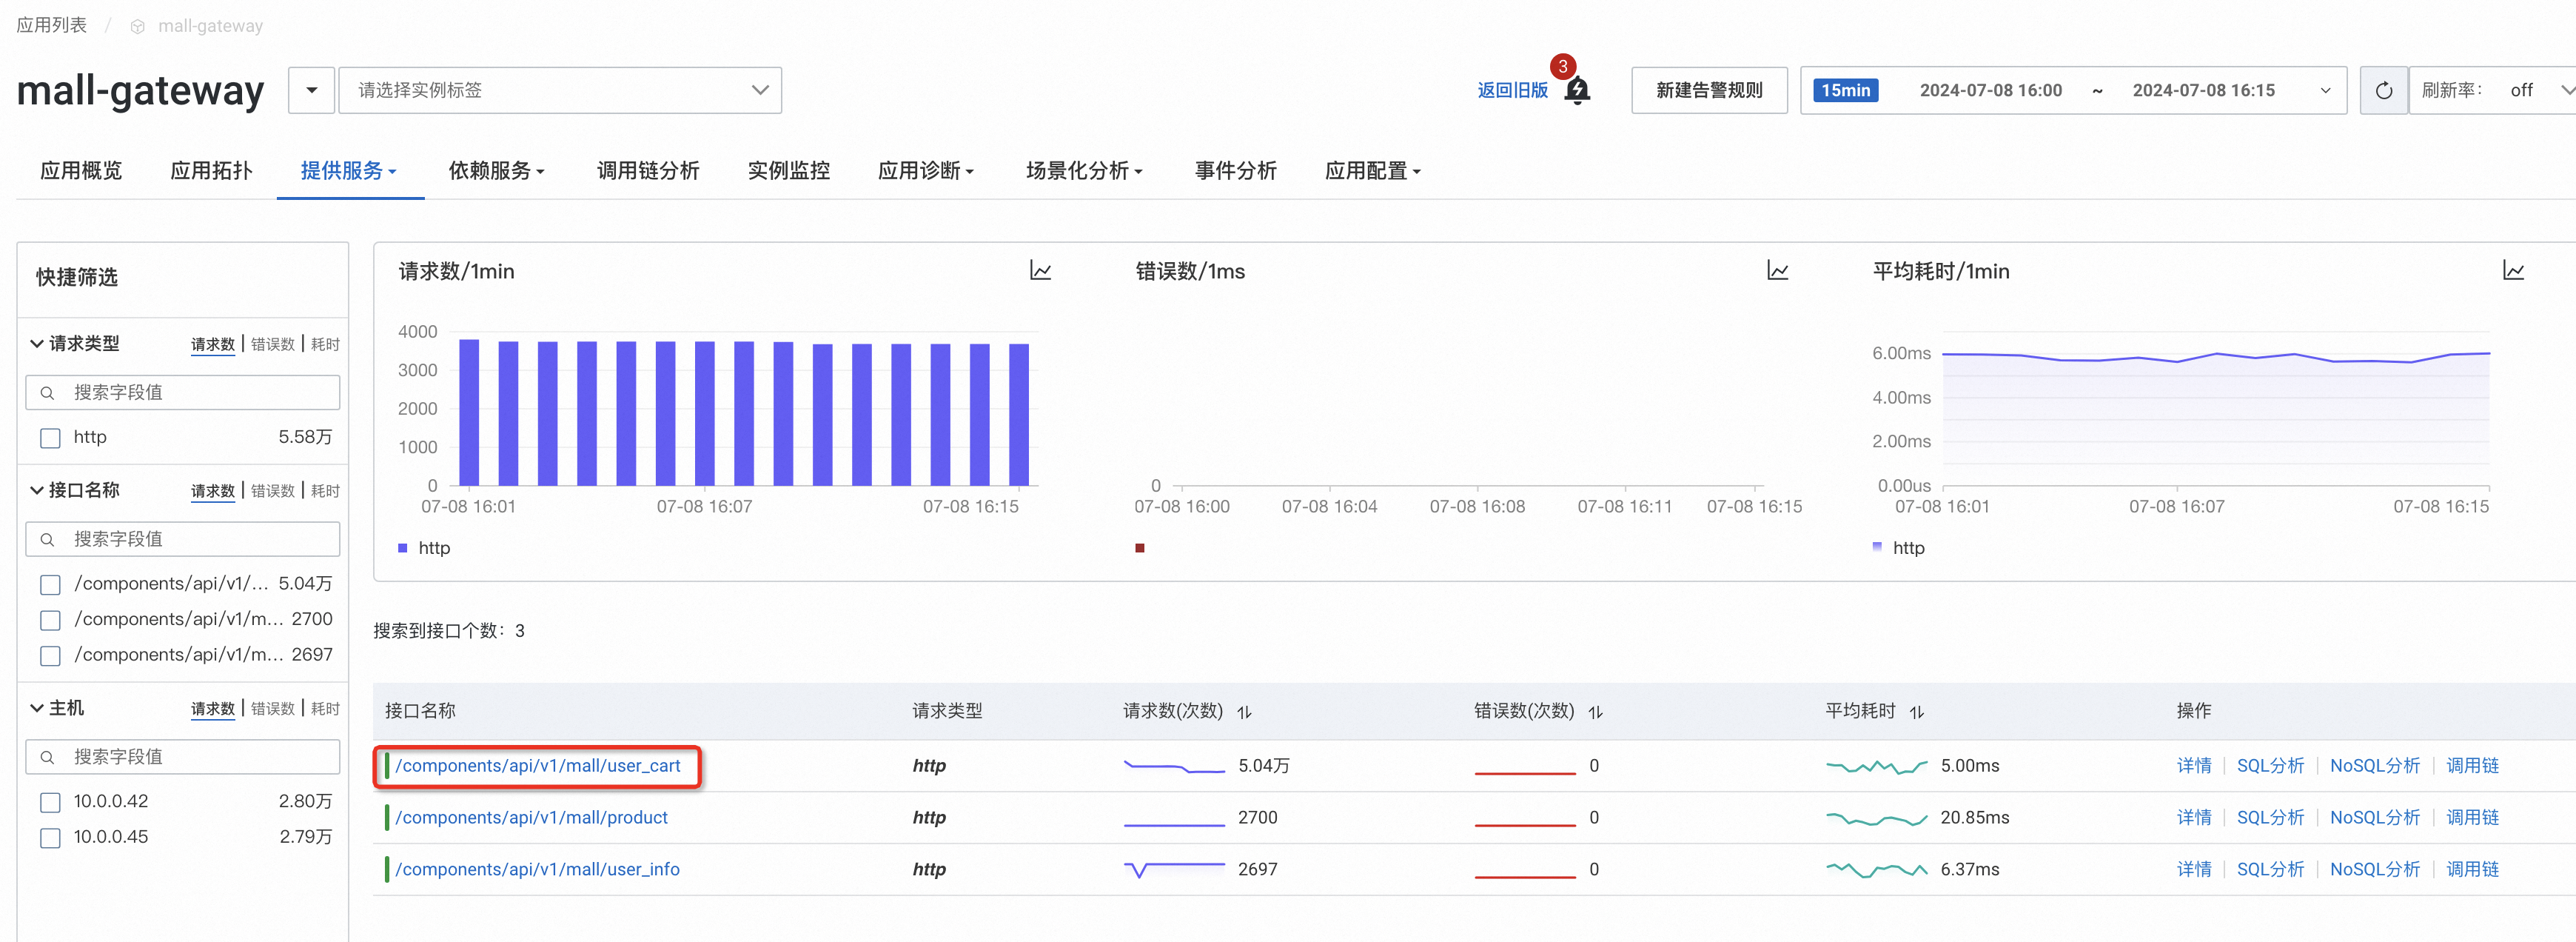This screenshot has height=942, width=2576.
Task: Open /components/api/v1/mall/product interface link
Action: pos(531,819)
